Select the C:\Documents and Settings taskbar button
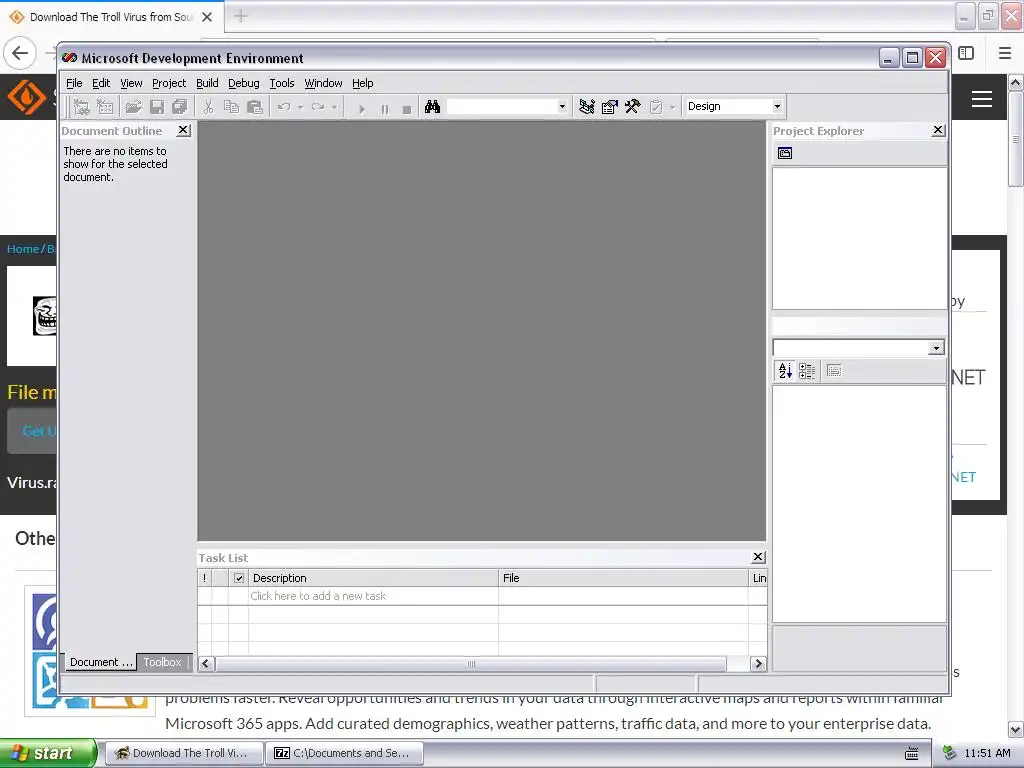The height and width of the screenshot is (768, 1024). [x=344, y=754]
